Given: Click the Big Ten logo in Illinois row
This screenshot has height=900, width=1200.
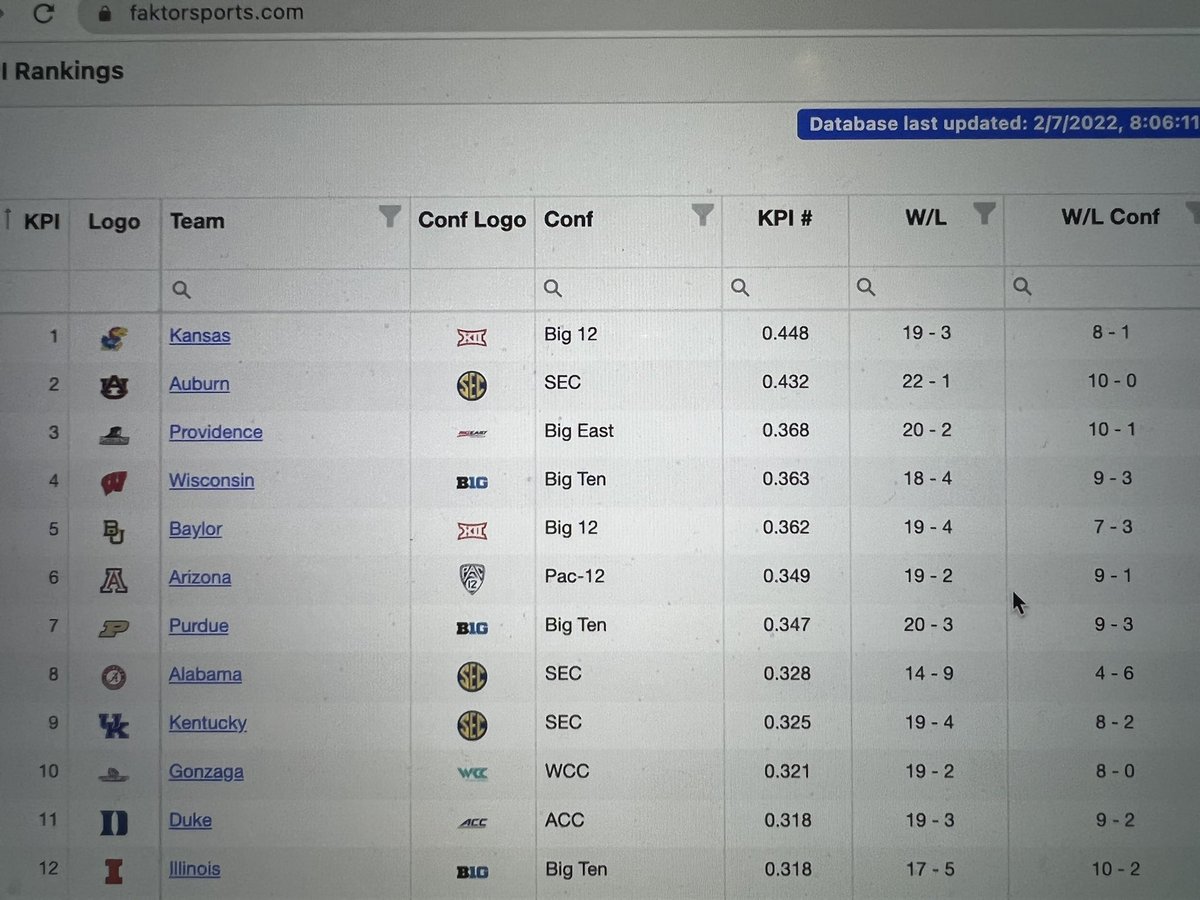Looking at the screenshot, I should point(471,871).
